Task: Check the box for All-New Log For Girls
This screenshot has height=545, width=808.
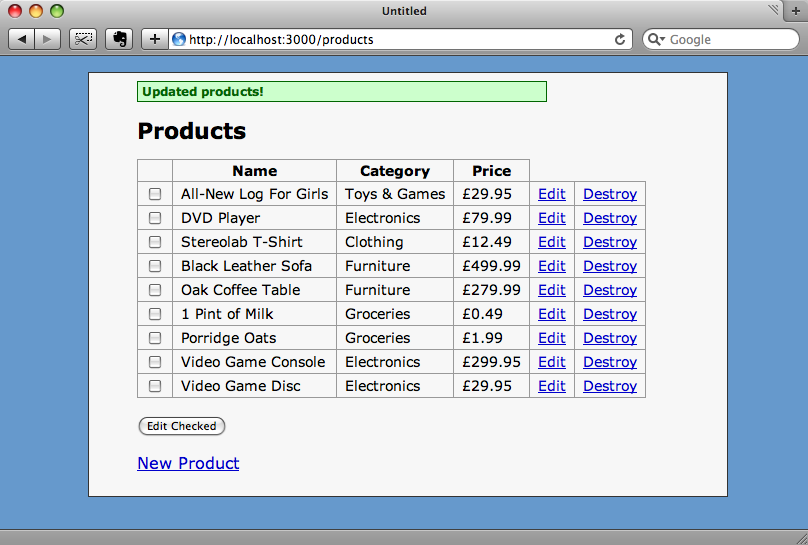Action: pyautogui.click(x=155, y=194)
